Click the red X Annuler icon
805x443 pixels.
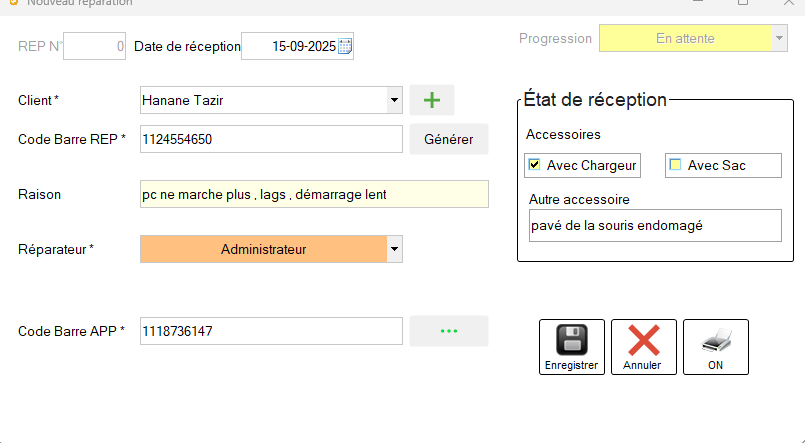[x=643, y=340]
